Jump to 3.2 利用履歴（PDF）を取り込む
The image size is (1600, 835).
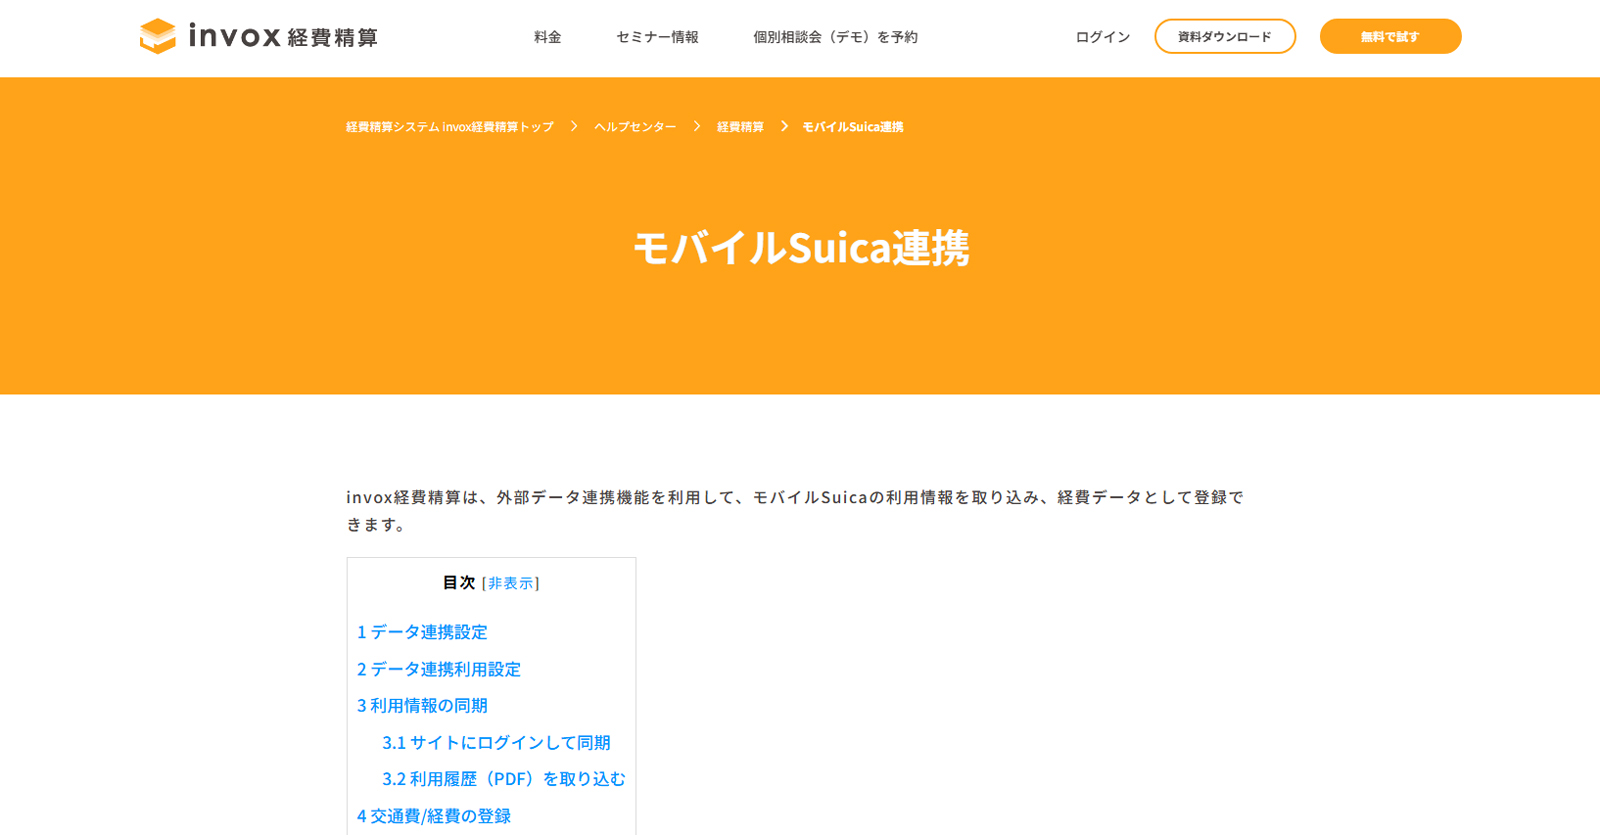[x=503, y=778]
